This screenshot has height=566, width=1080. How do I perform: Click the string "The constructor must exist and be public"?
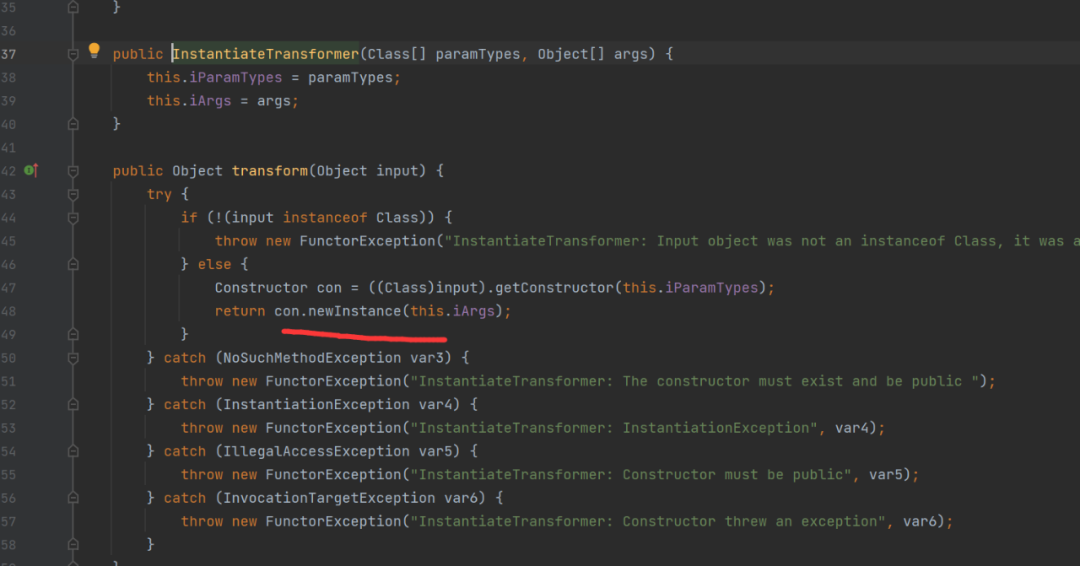pos(792,381)
